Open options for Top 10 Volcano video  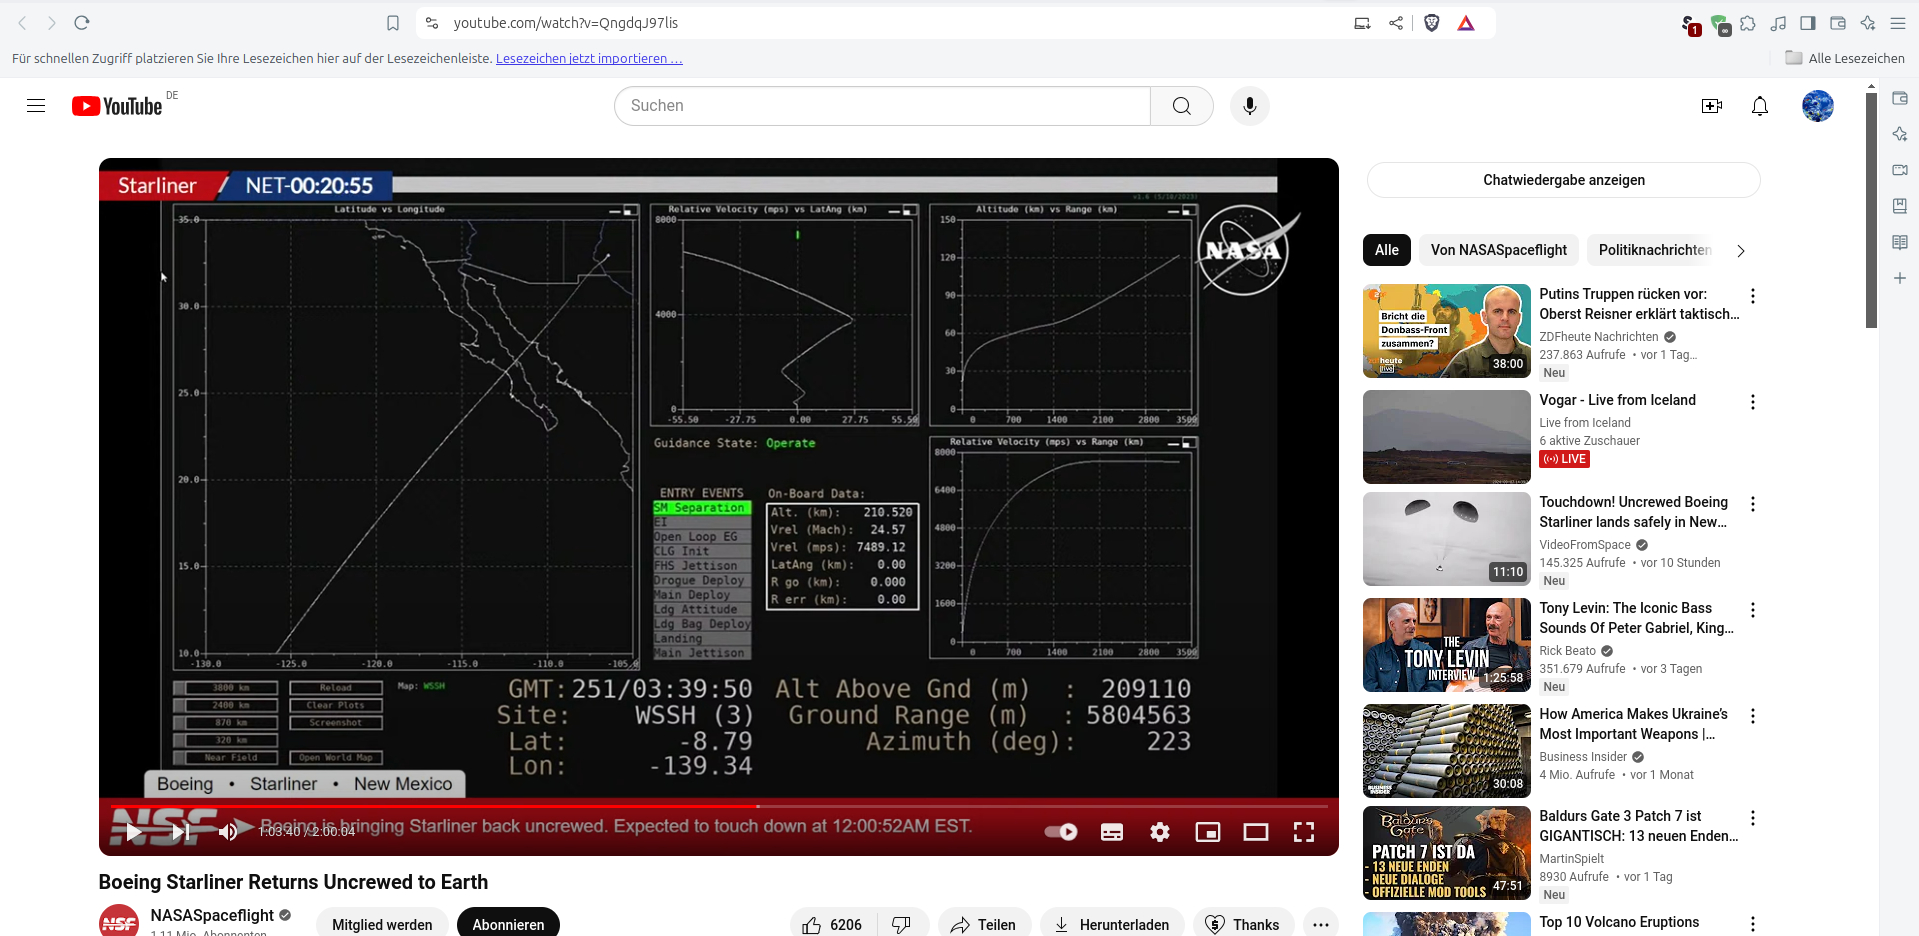tap(1752, 924)
